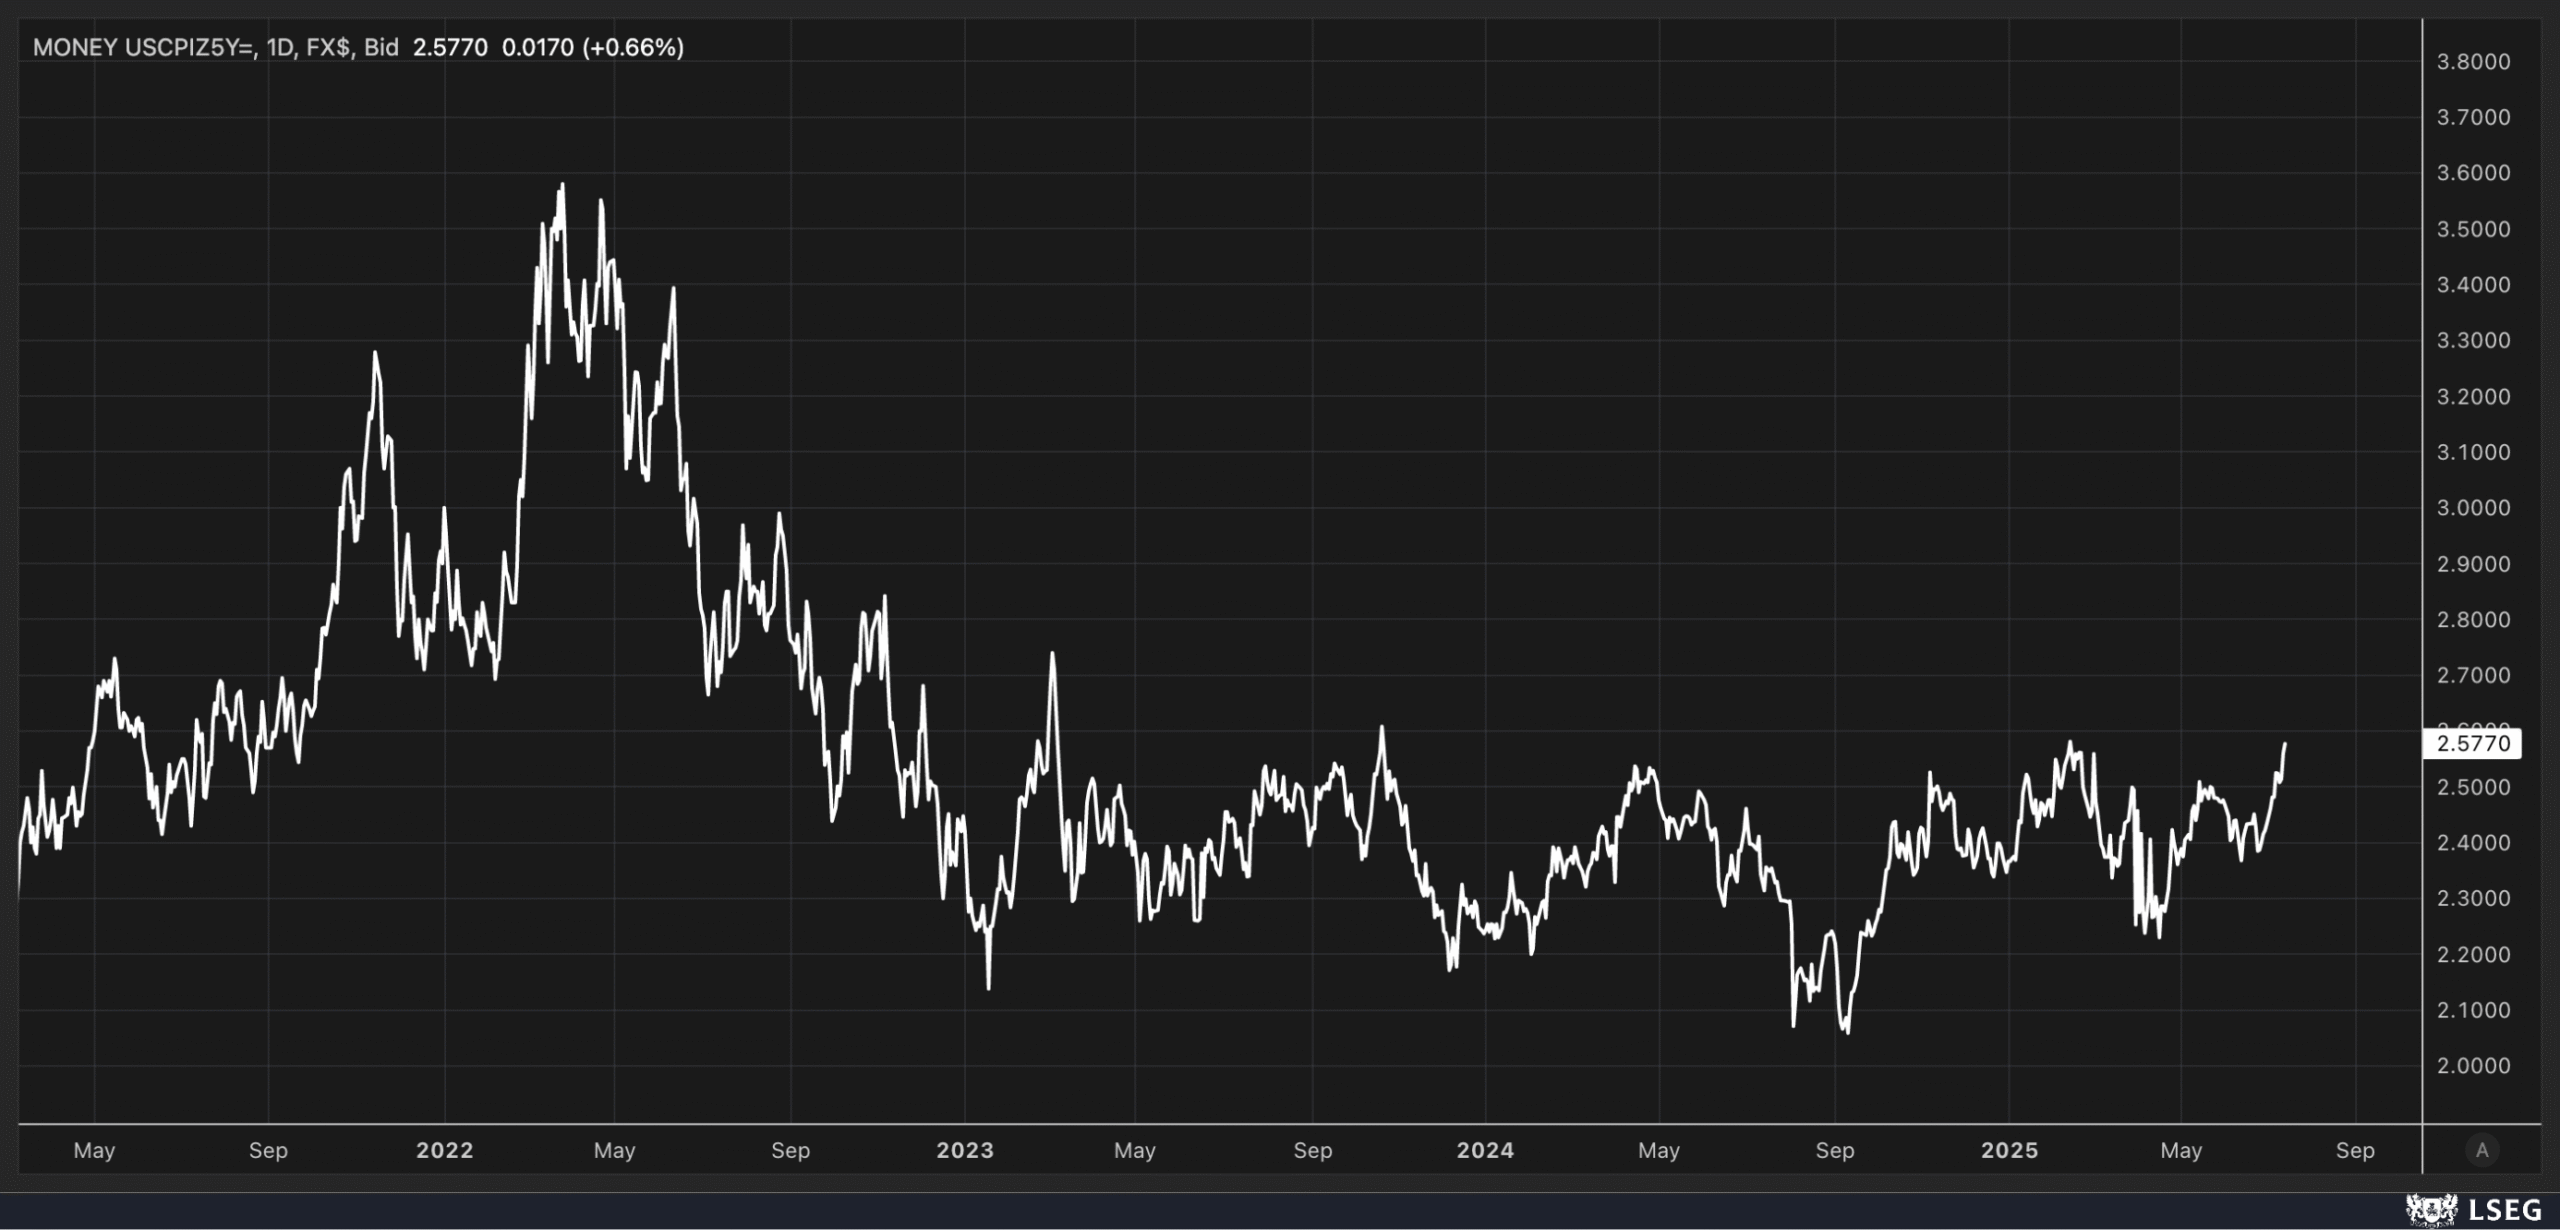The width and height of the screenshot is (2560, 1230).
Task: Click the Sep label after 2022
Action: (x=790, y=1151)
